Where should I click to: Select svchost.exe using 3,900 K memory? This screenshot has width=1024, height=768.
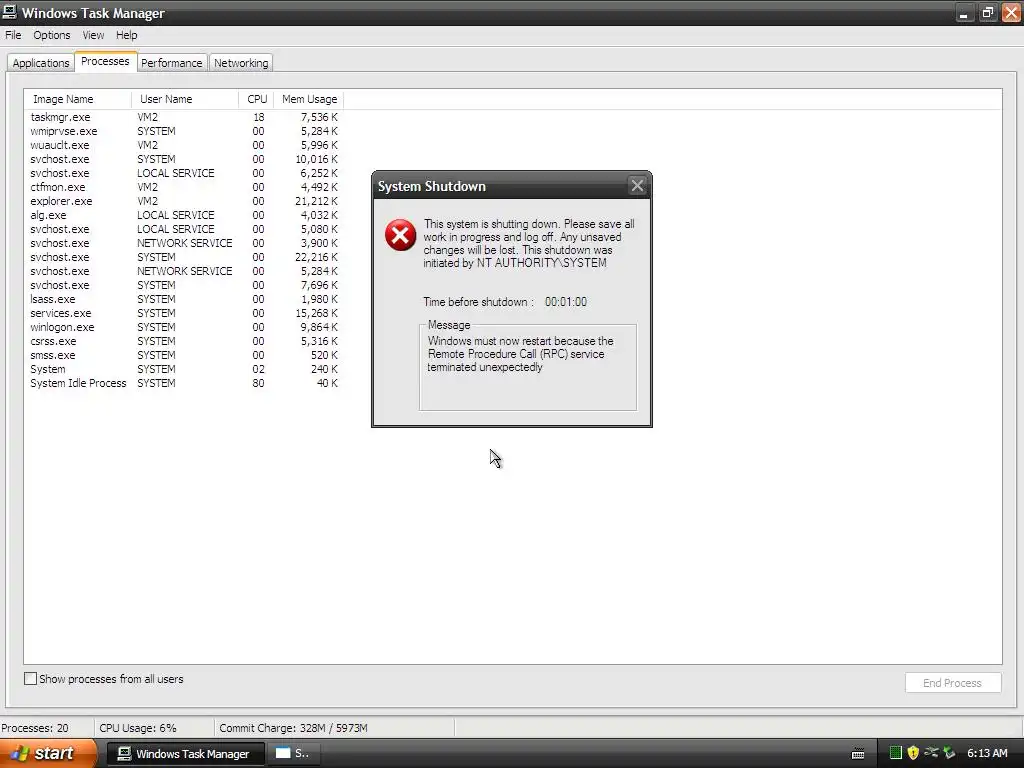[x=184, y=243]
